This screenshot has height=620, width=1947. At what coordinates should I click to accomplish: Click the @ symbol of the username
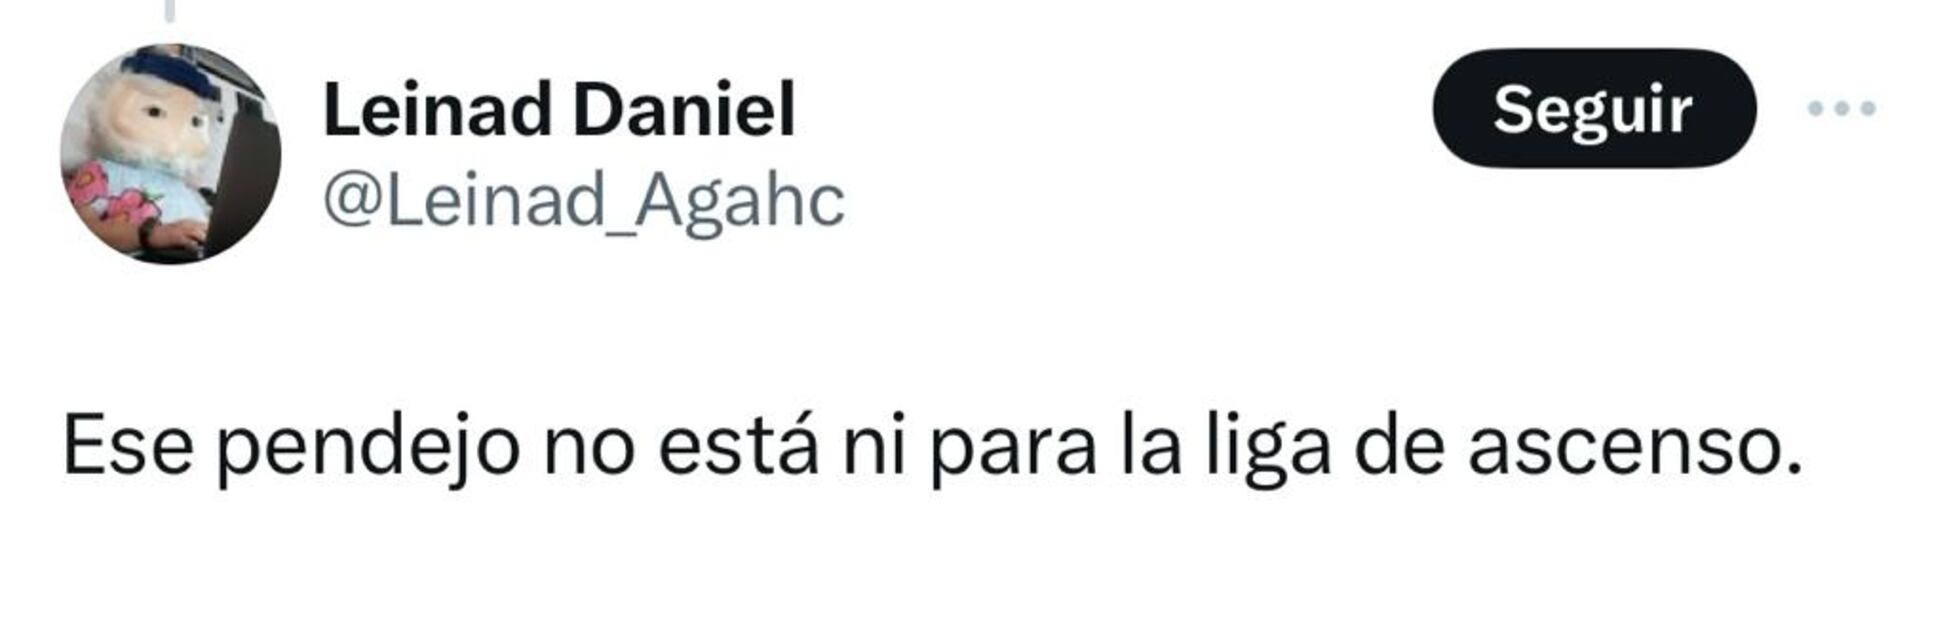pos(352,202)
